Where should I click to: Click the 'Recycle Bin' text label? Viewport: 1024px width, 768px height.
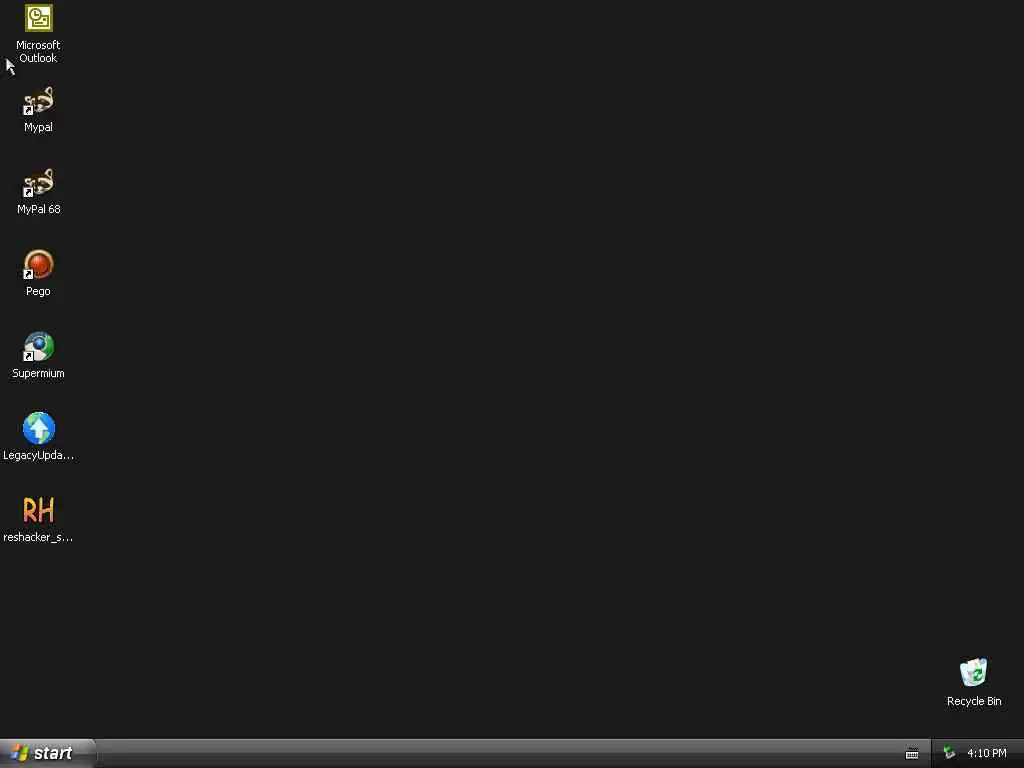coord(974,701)
